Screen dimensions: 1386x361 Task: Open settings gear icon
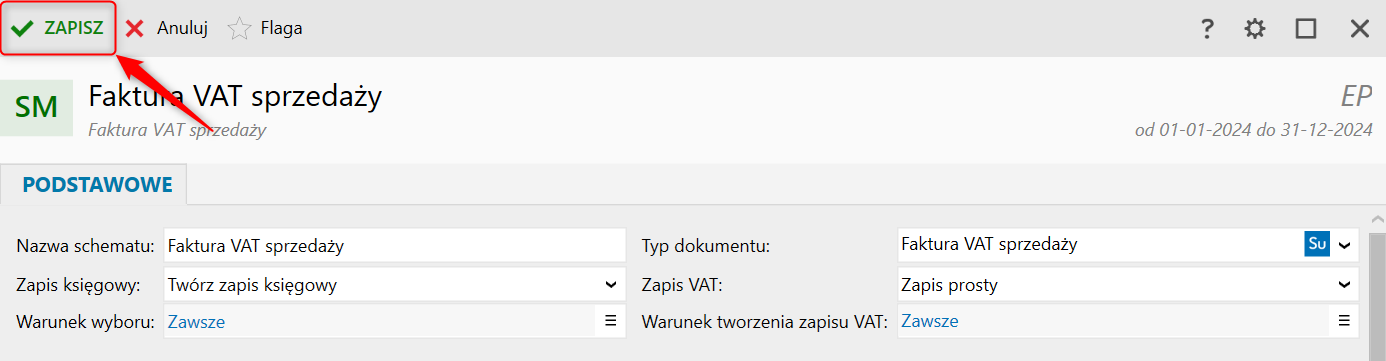(1255, 29)
